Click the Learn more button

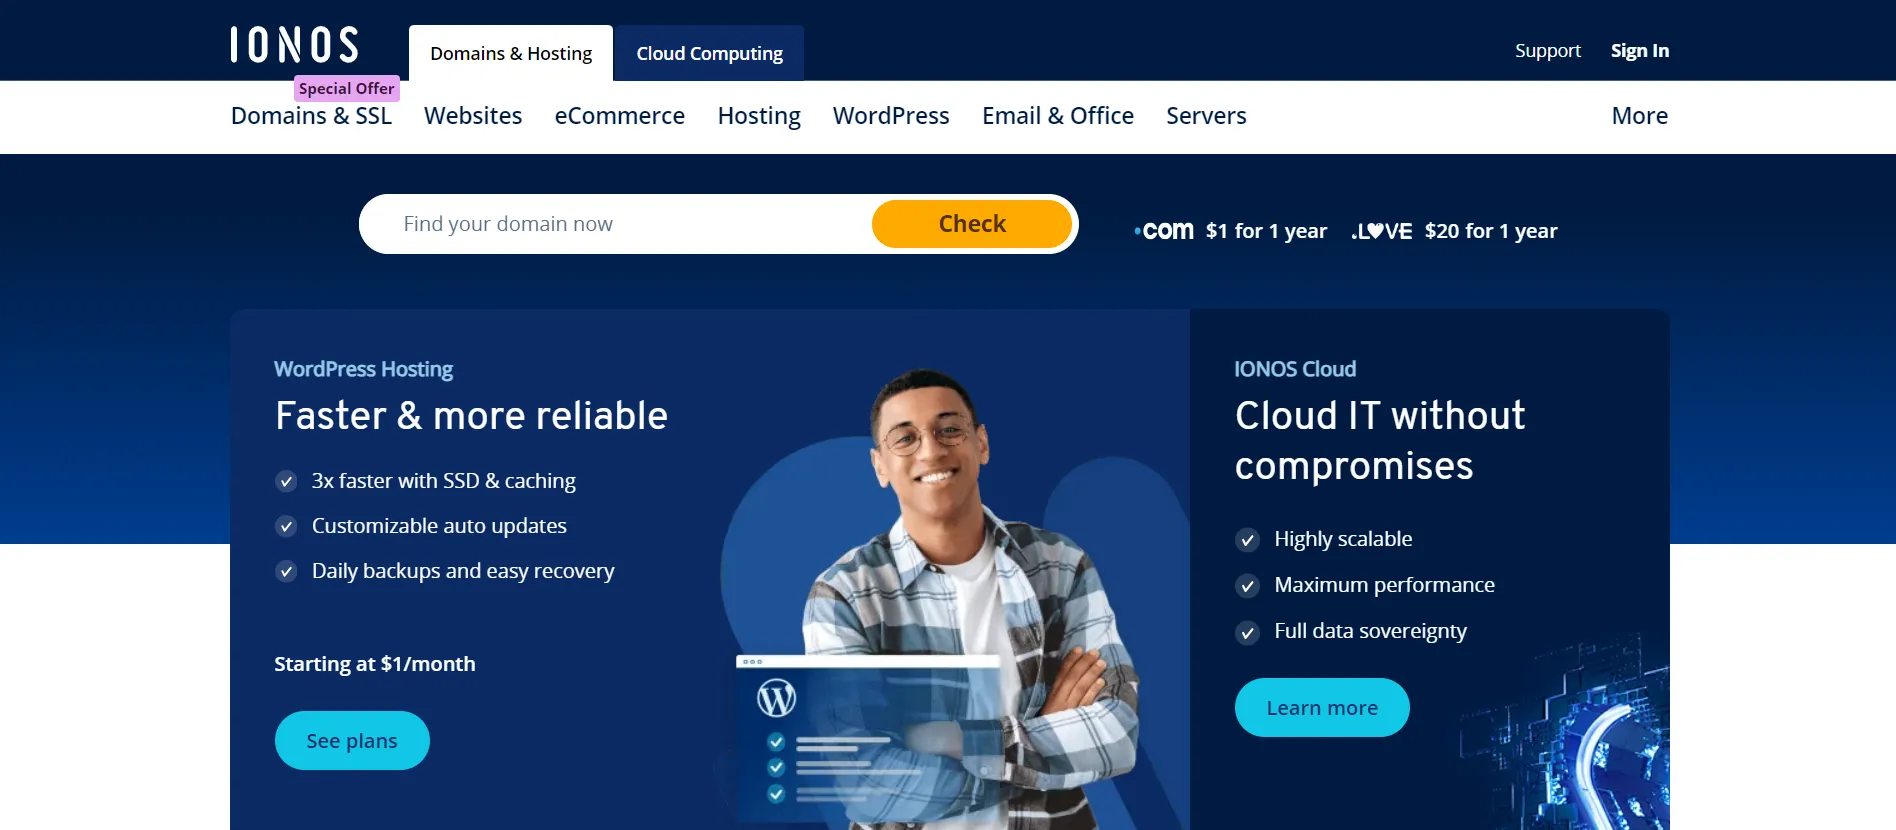coord(1322,708)
